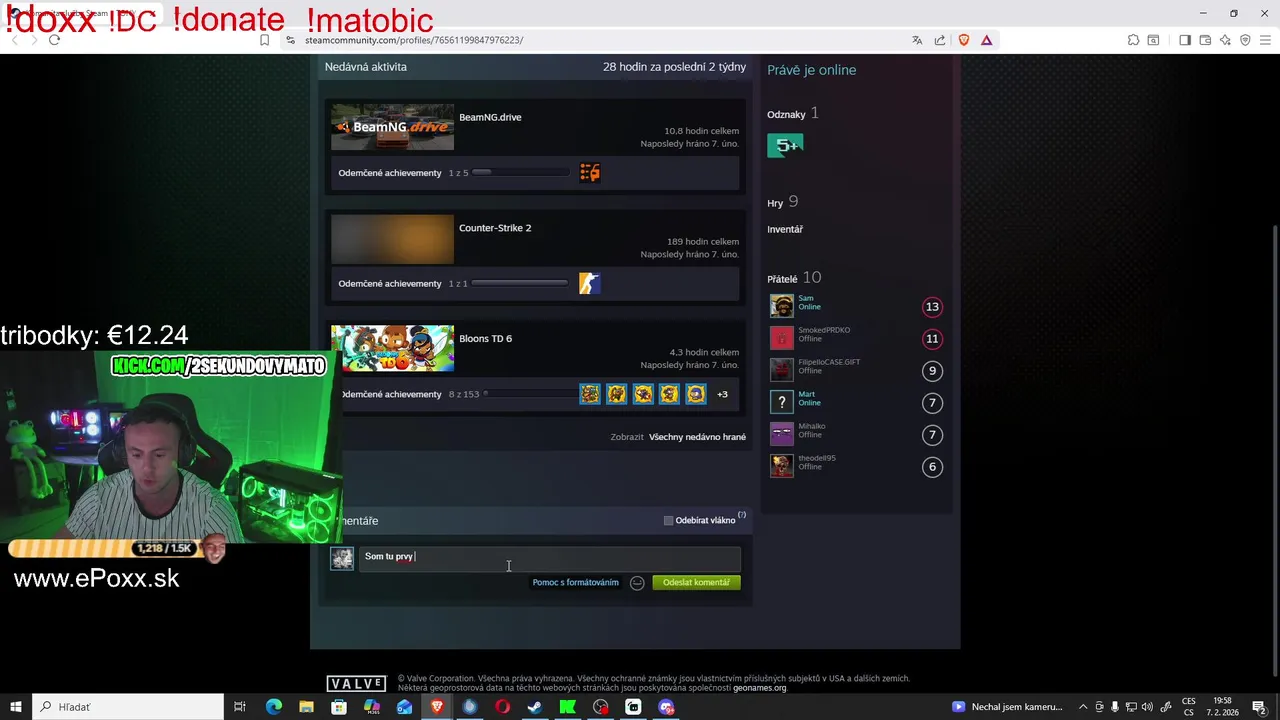Screen dimensions: 1280x720
Task: Click the comment text box
Action: click(550, 558)
